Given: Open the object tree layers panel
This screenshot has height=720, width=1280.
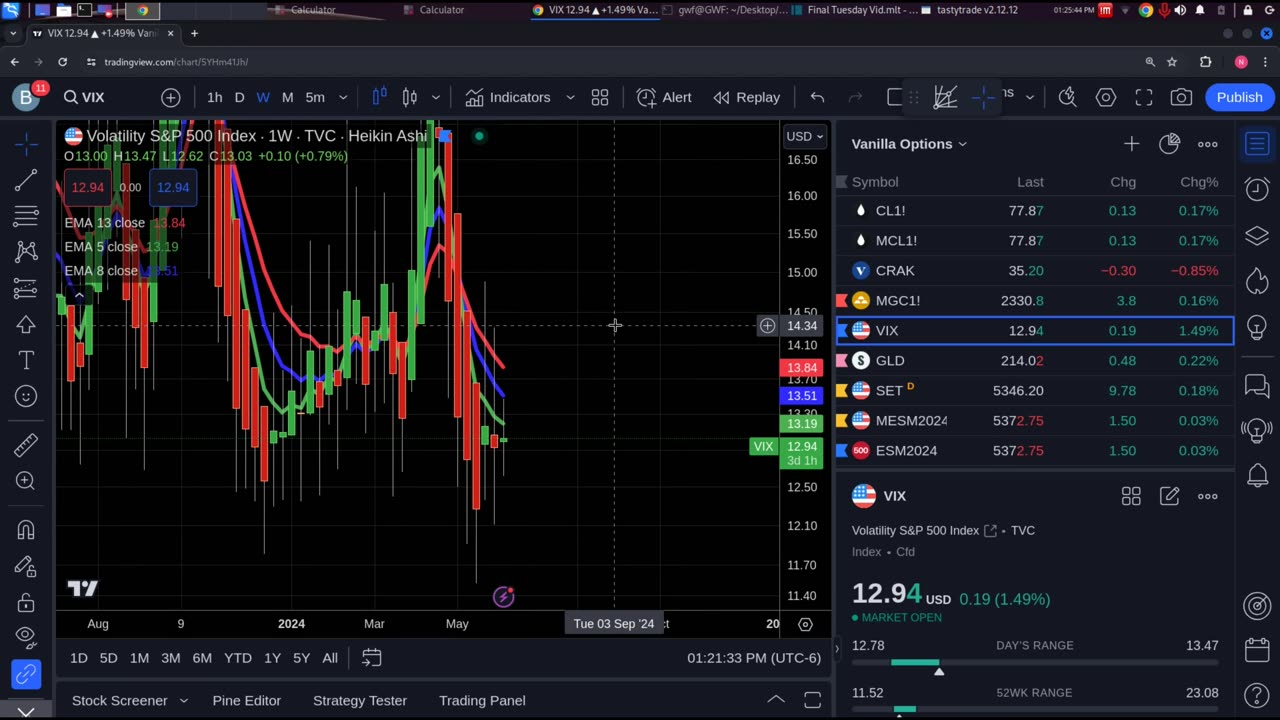Looking at the screenshot, I should 1257,236.
